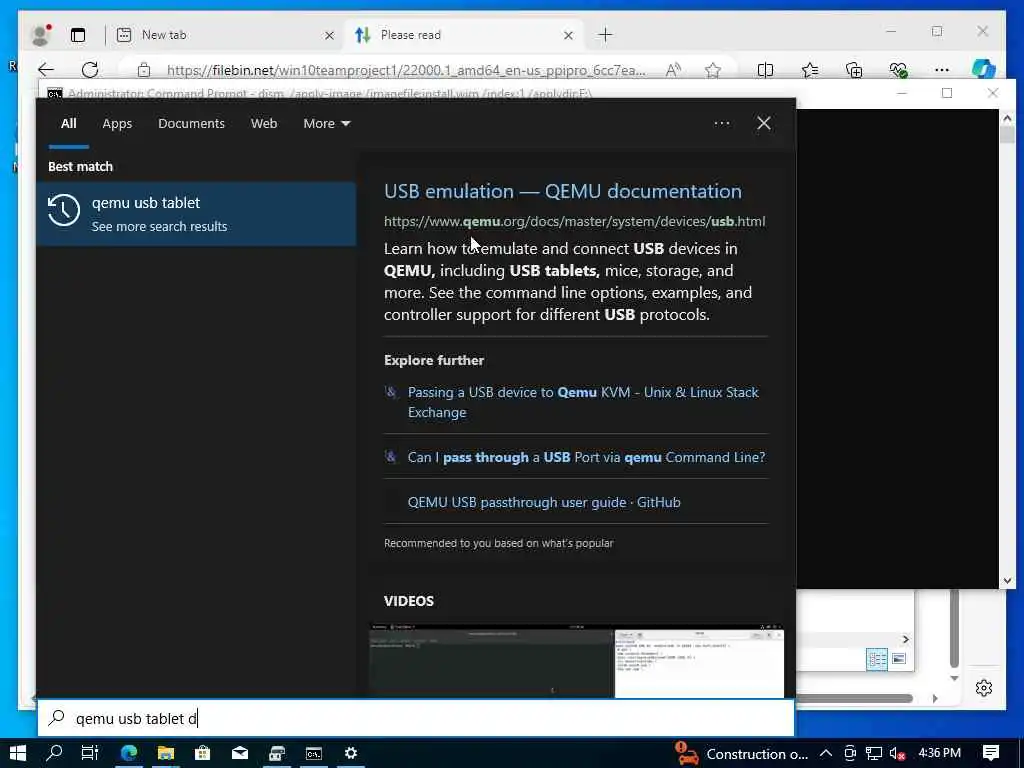Image resolution: width=1024 pixels, height=768 pixels.
Task: View site information lock icon
Action: tap(144, 70)
